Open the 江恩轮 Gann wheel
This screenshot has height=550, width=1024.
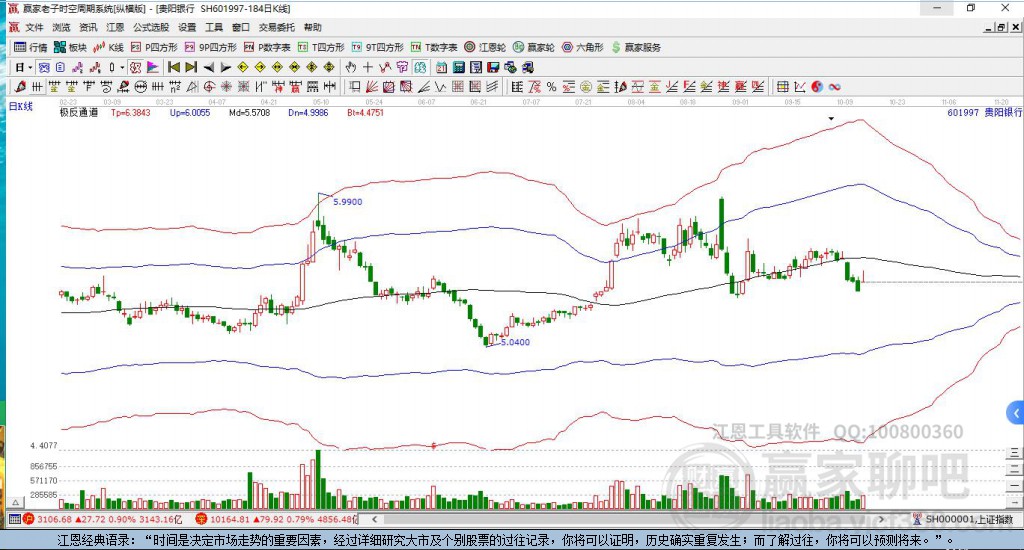coord(485,47)
